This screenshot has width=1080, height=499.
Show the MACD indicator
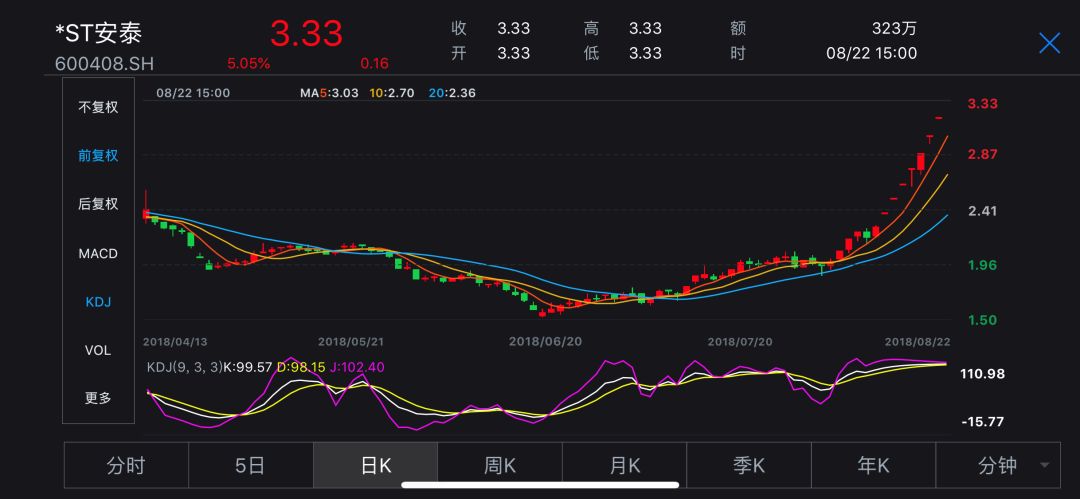point(98,253)
